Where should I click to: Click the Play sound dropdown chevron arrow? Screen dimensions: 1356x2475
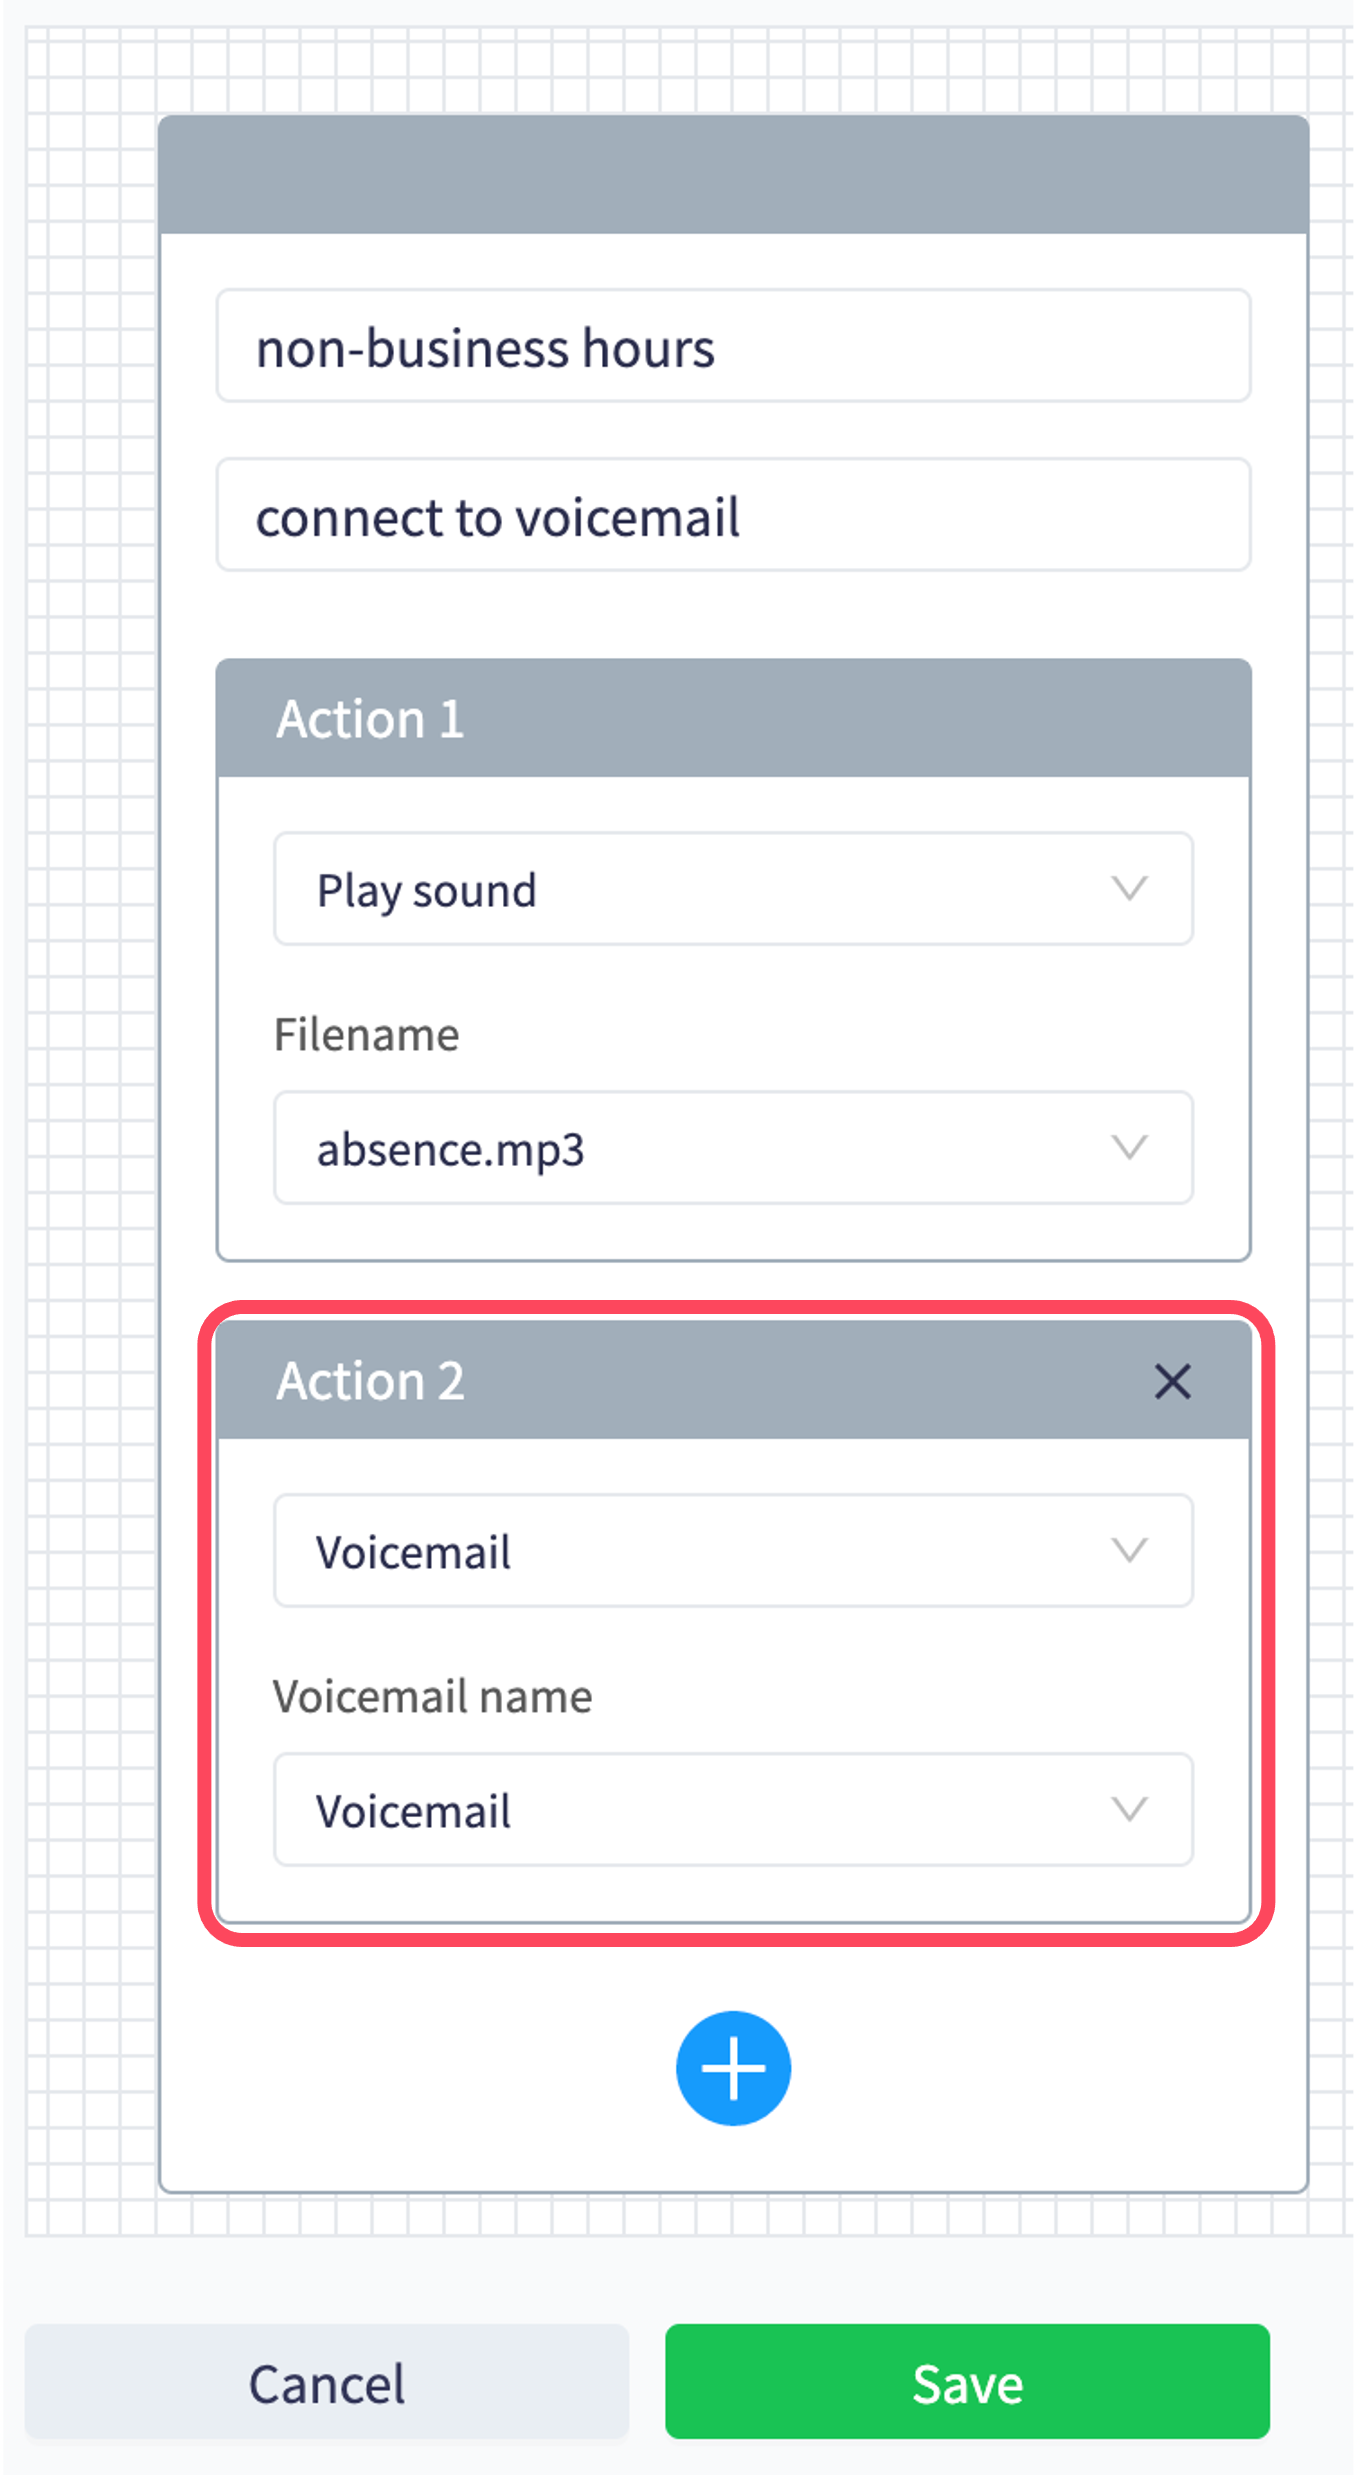pyautogui.click(x=1129, y=888)
